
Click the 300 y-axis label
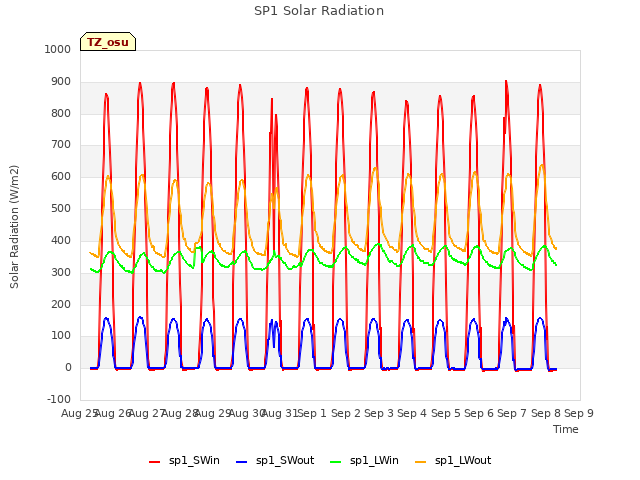pos(61,272)
